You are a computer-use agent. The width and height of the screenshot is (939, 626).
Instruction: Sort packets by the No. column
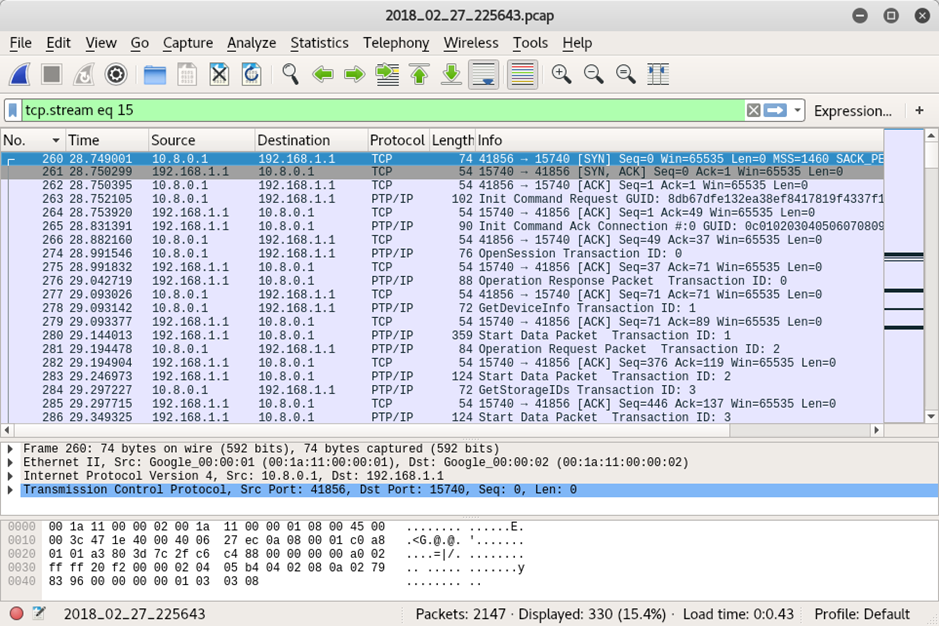32,140
